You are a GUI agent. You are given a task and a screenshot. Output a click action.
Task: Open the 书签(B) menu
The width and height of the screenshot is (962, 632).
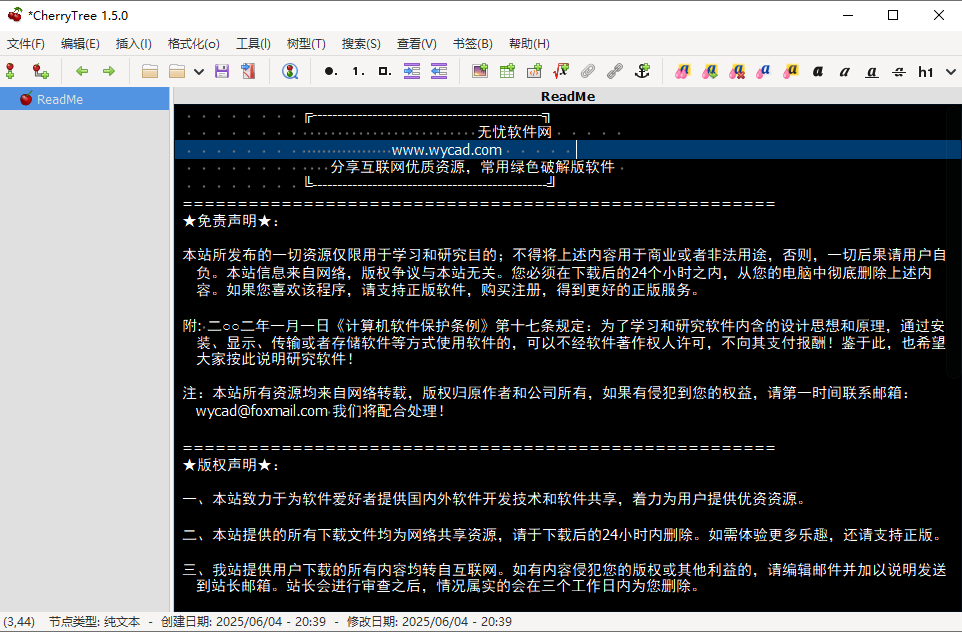[470, 43]
